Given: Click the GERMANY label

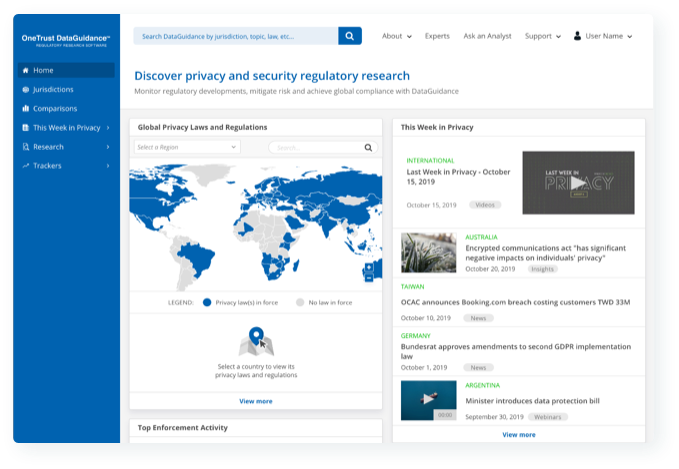Looking at the screenshot, I should click(x=415, y=336).
